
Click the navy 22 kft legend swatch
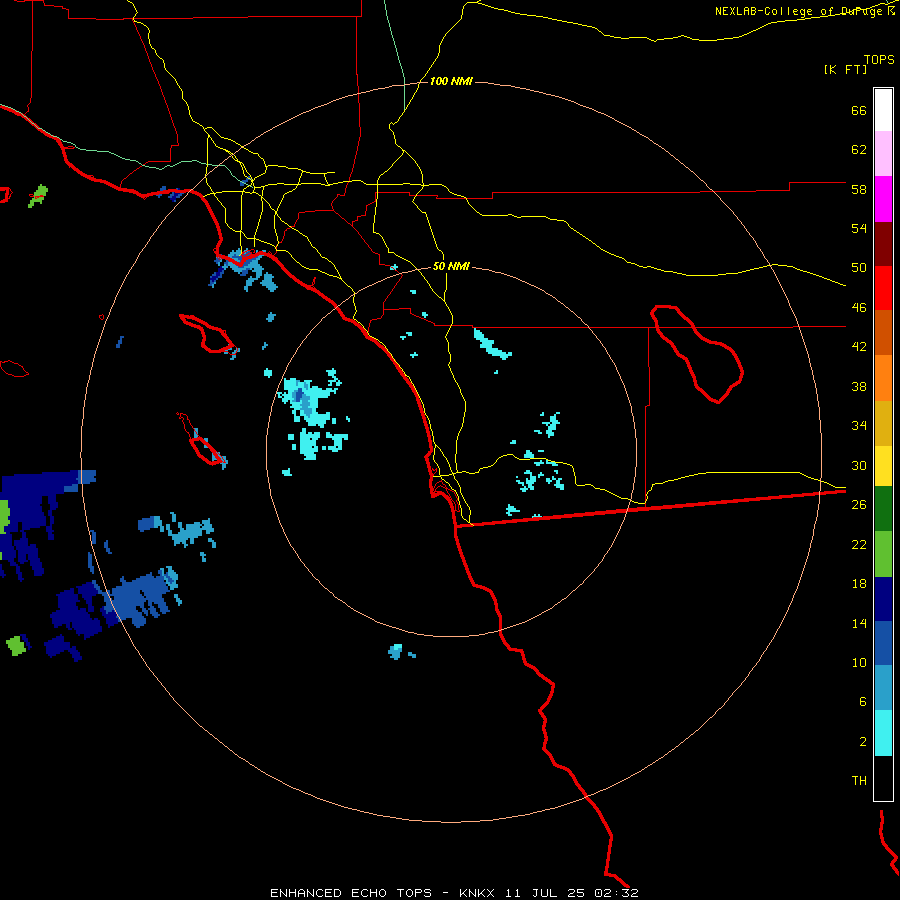[x=883, y=599]
